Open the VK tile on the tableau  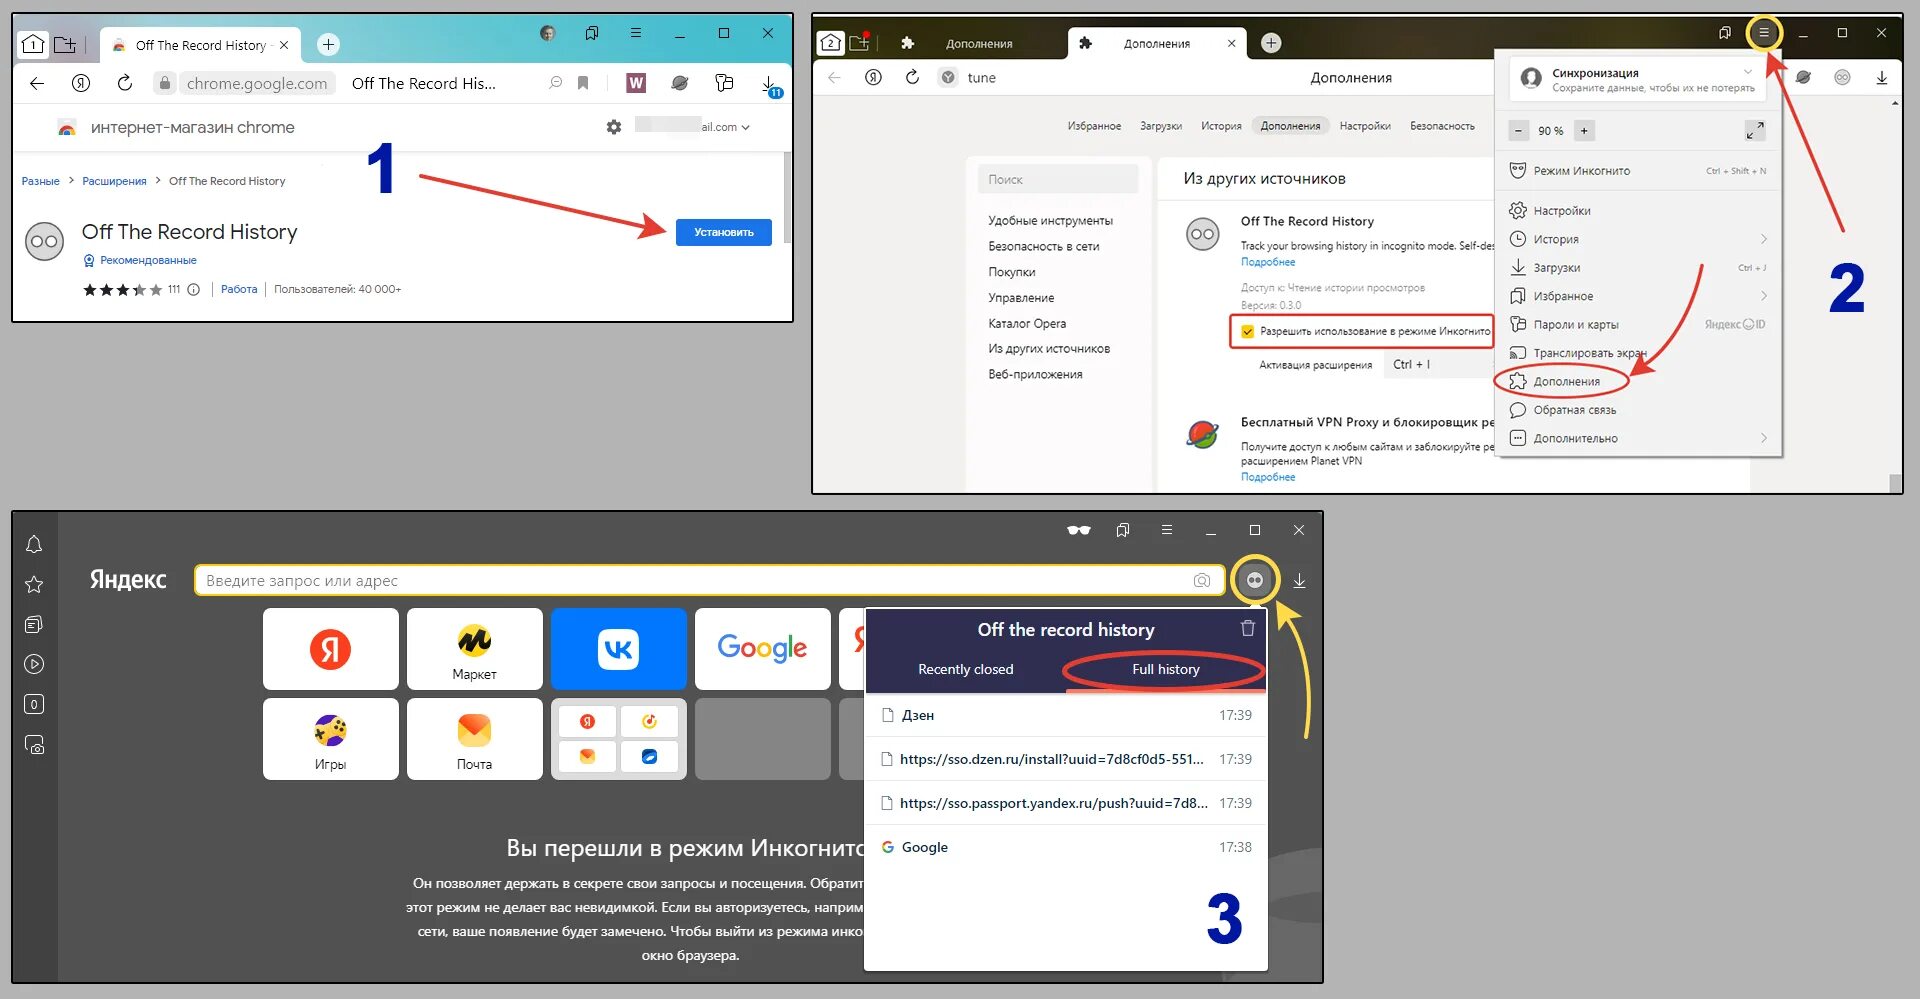click(x=618, y=649)
